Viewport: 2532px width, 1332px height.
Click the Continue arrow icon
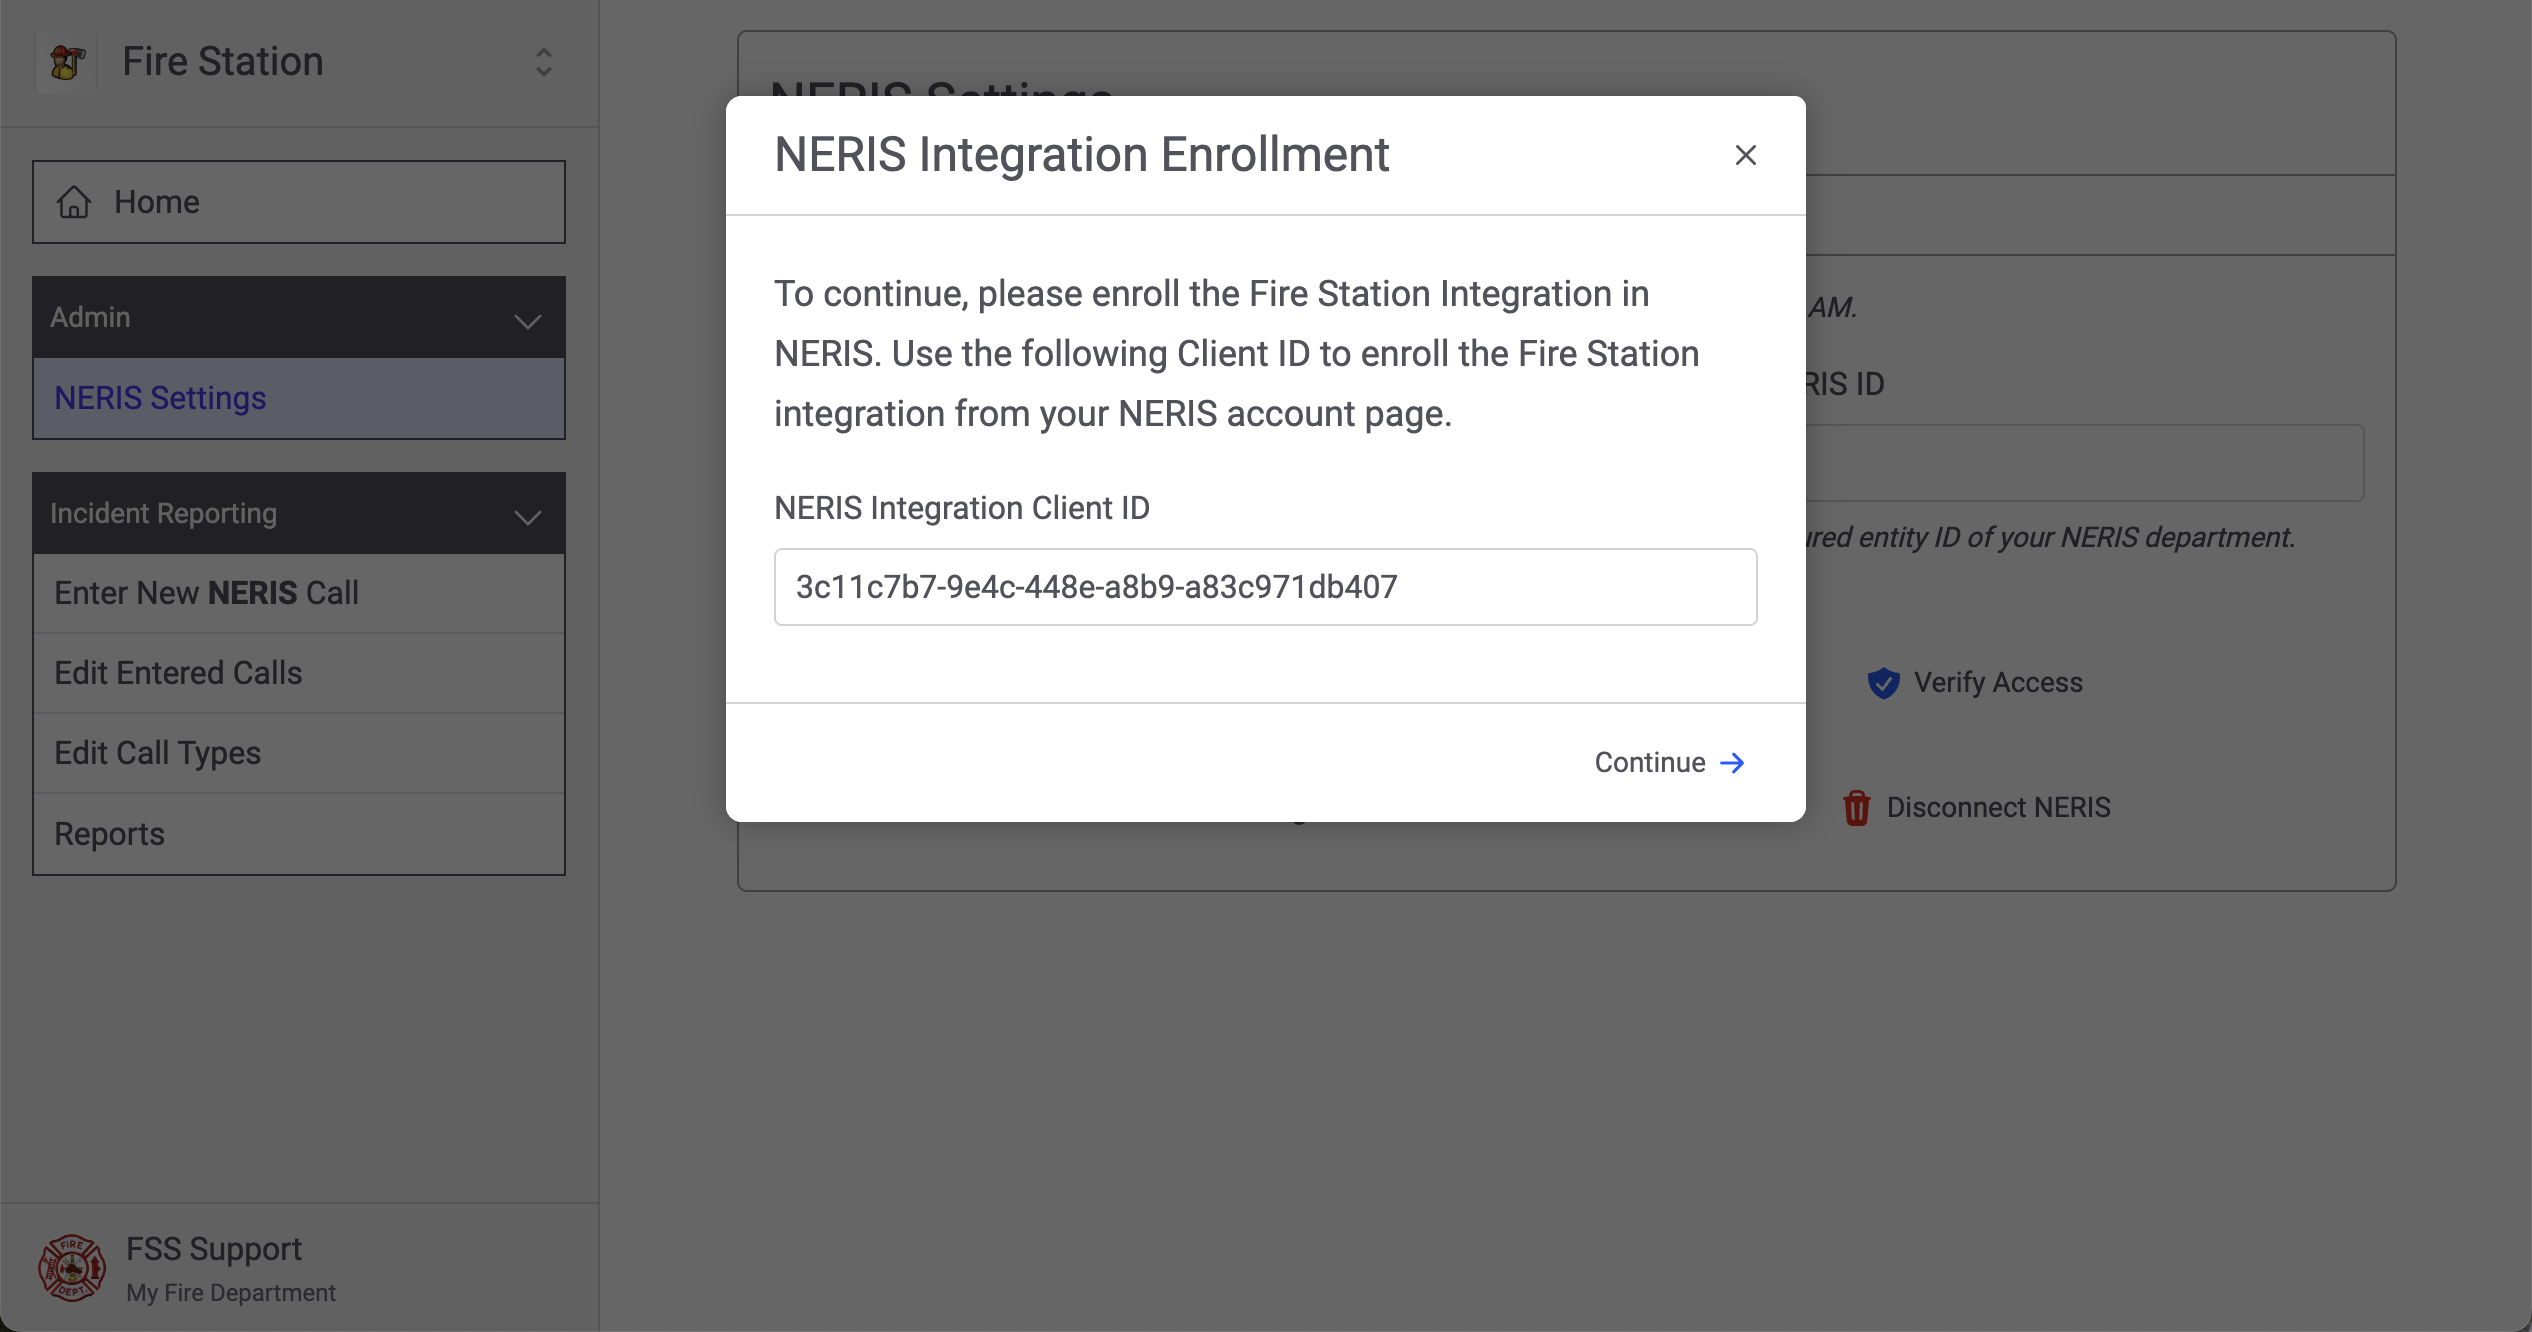pos(1732,763)
